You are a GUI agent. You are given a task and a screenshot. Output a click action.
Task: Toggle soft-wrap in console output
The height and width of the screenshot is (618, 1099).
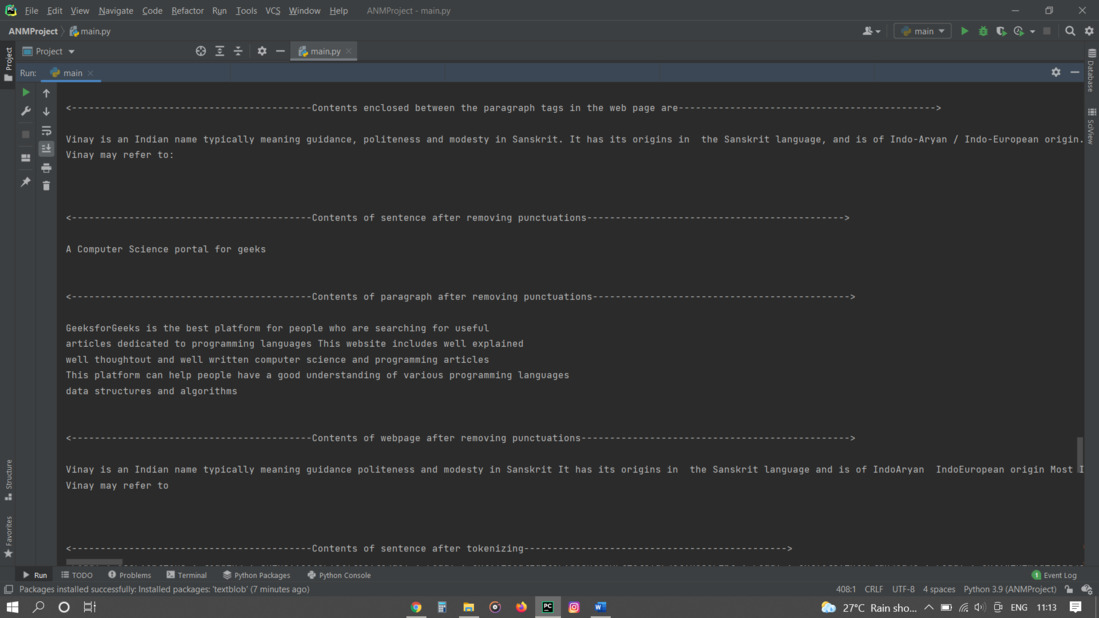tap(46, 130)
